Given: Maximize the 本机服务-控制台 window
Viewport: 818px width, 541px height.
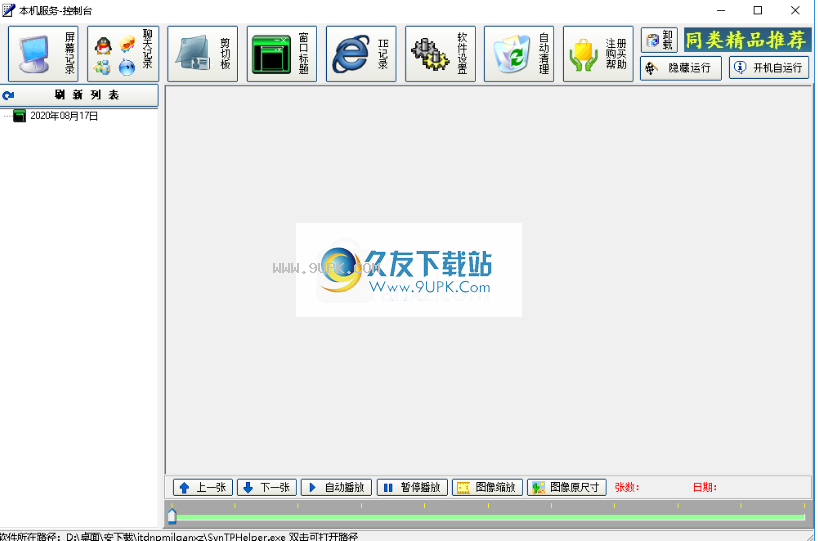Looking at the screenshot, I should click(x=758, y=10).
